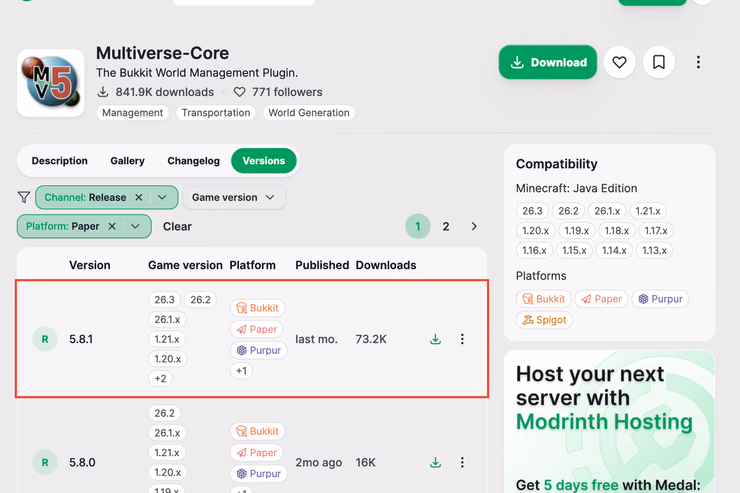Image resolution: width=740 pixels, height=493 pixels.
Task: Remove the Platform: Paper filter with X
Action: (112, 226)
